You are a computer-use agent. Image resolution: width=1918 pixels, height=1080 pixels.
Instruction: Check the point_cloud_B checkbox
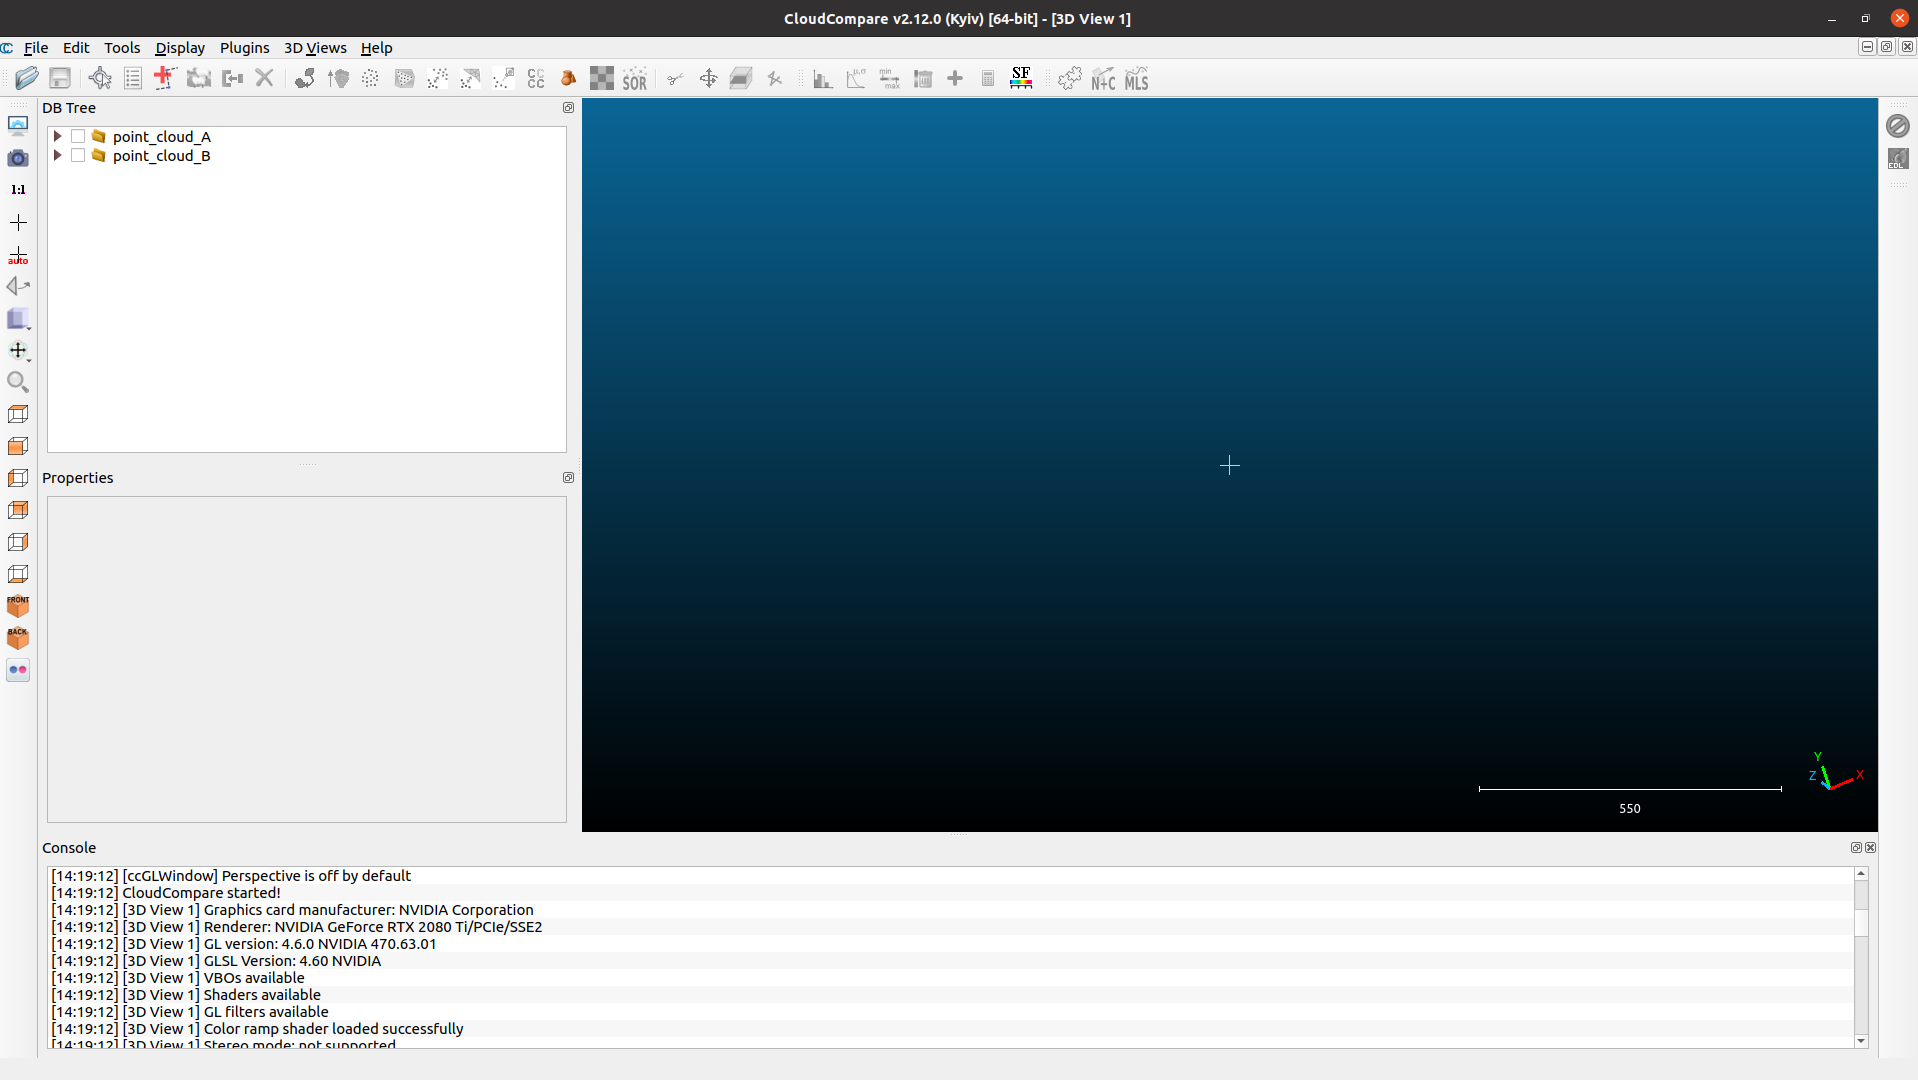point(78,156)
